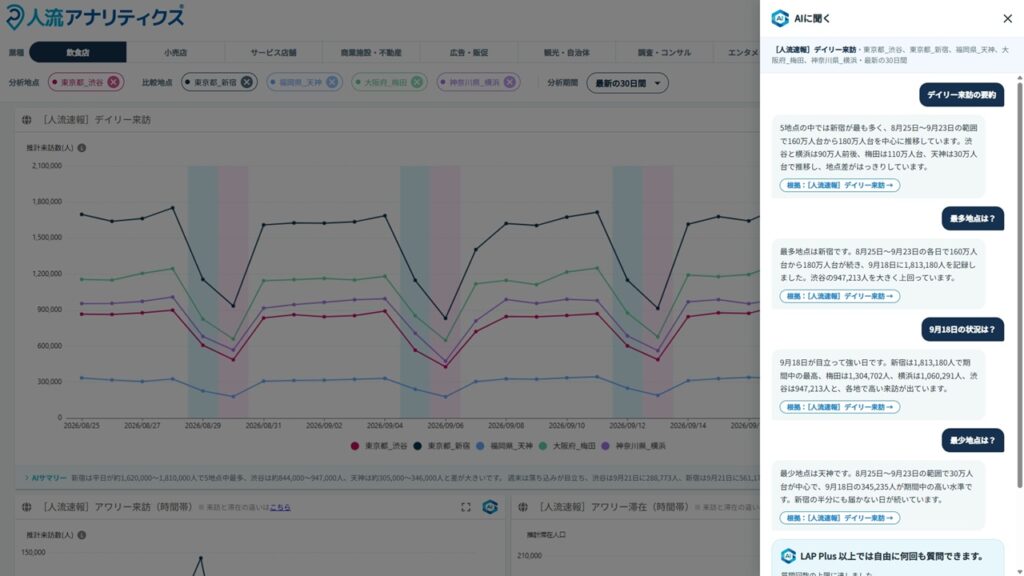
Task: Open source link under the 最多地点 answer
Action: coord(839,296)
